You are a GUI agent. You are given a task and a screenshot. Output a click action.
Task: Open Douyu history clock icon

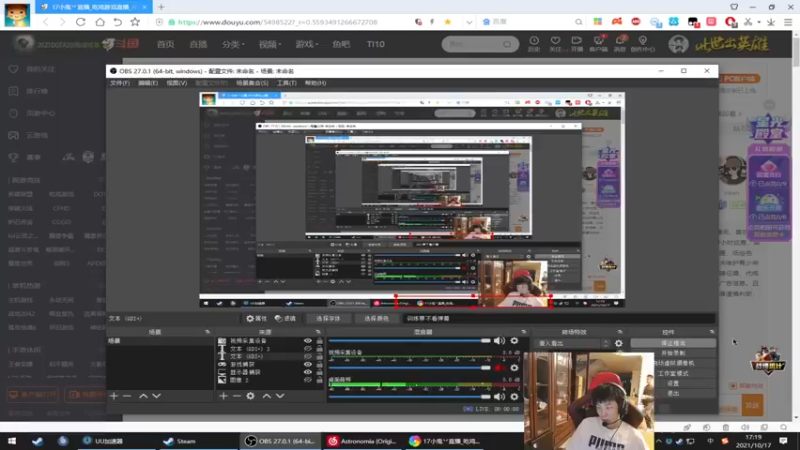pos(534,43)
